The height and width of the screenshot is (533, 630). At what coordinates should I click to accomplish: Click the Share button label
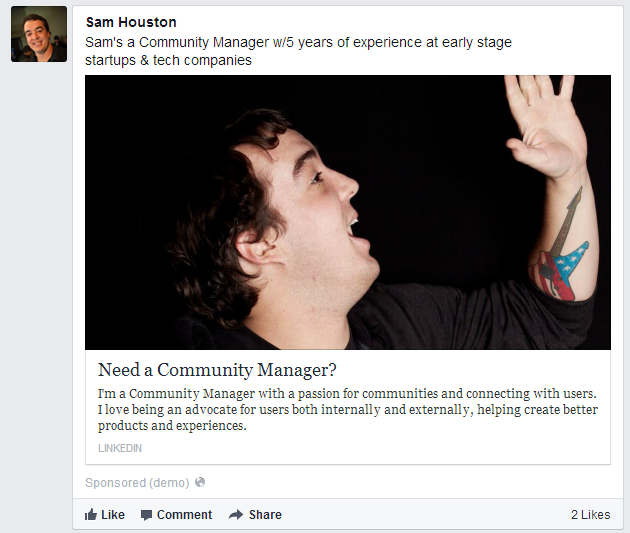(265, 515)
